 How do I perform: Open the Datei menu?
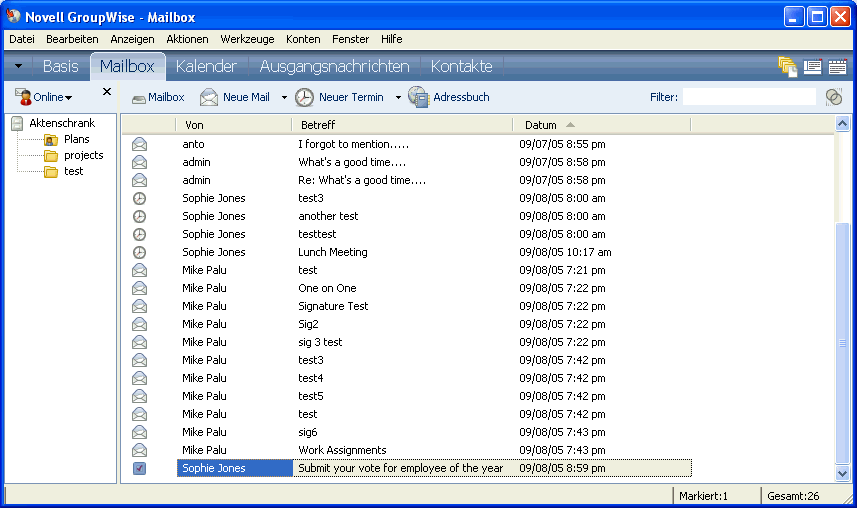22,39
